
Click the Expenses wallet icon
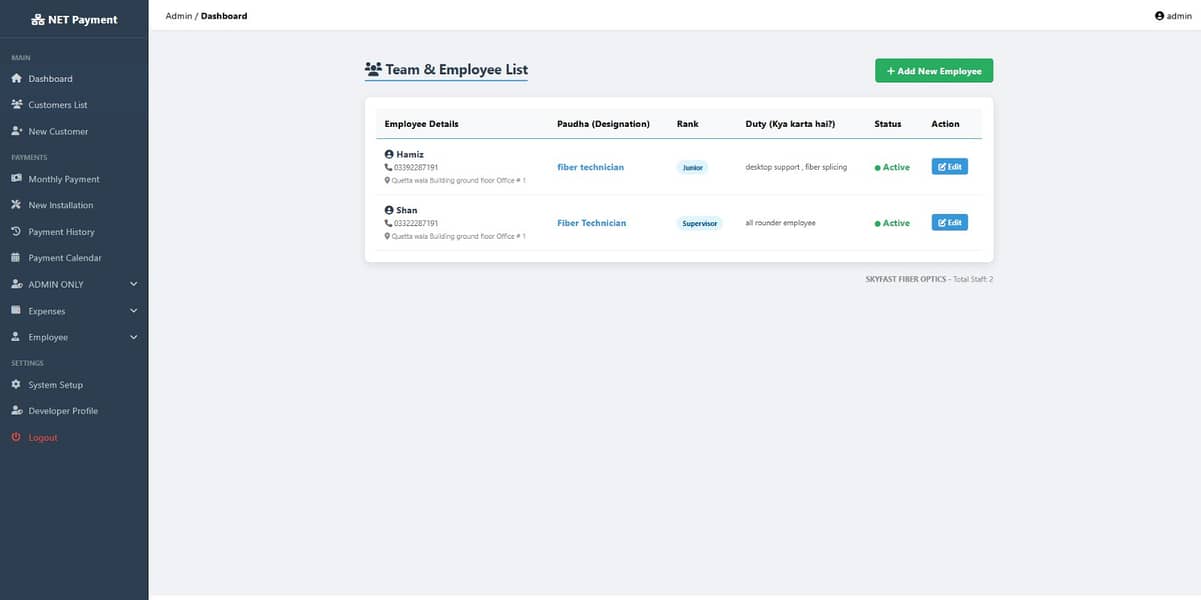tap(16, 310)
